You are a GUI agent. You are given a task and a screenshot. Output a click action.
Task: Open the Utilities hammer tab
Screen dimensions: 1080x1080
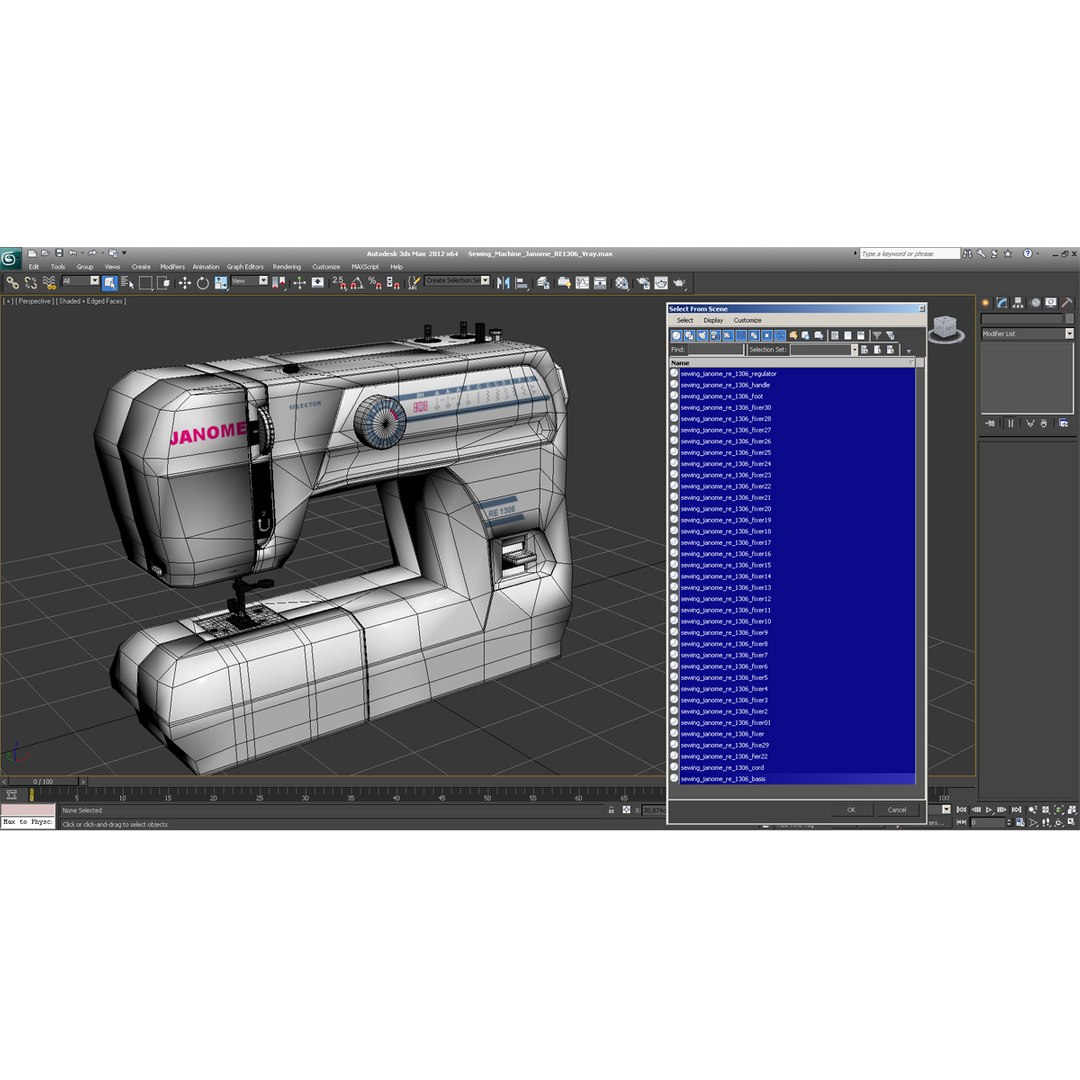click(x=1067, y=302)
